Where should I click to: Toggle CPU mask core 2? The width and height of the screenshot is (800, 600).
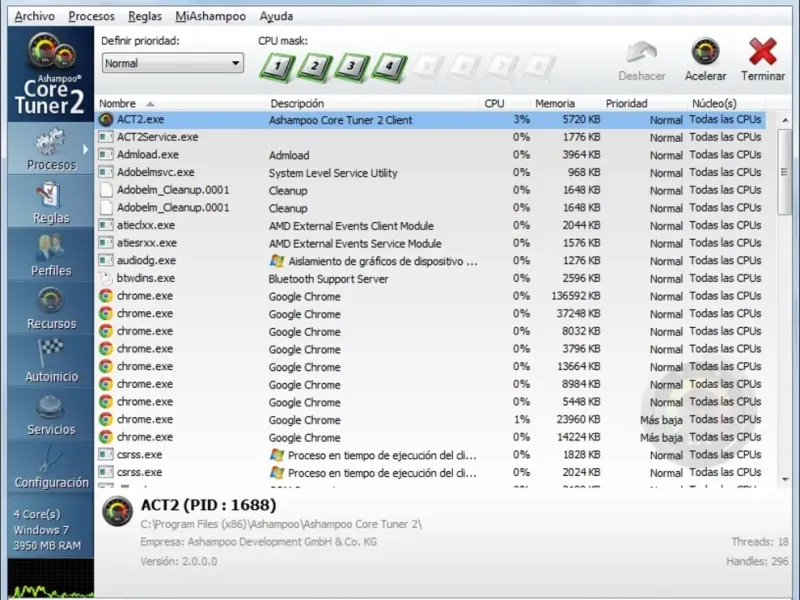point(314,67)
